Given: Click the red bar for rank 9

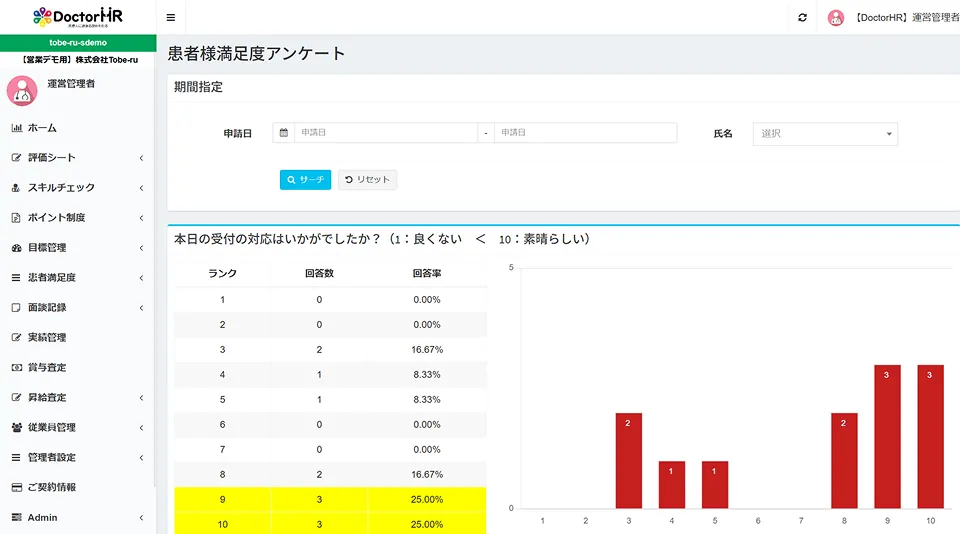Looking at the screenshot, I should 887,437.
